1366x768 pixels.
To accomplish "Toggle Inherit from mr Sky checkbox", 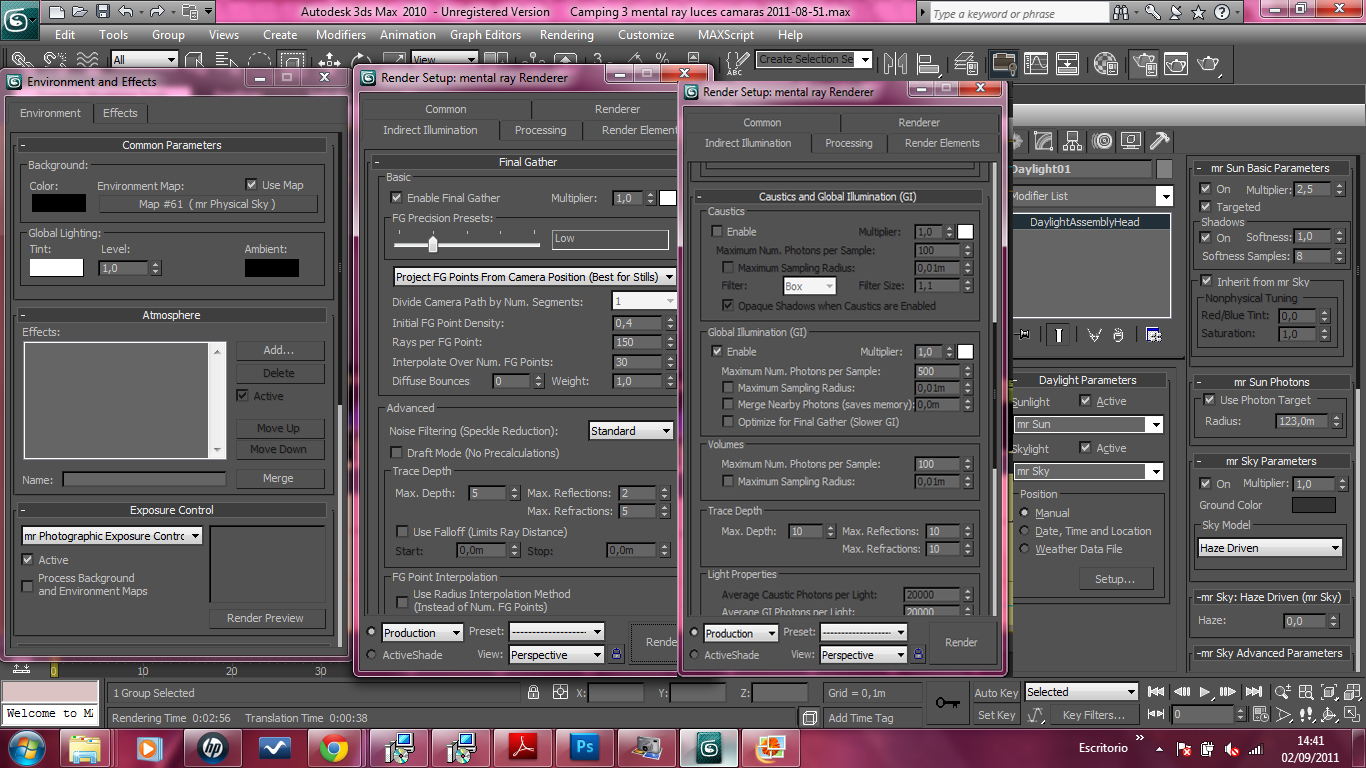I will pyautogui.click(x=1207, y=282).
